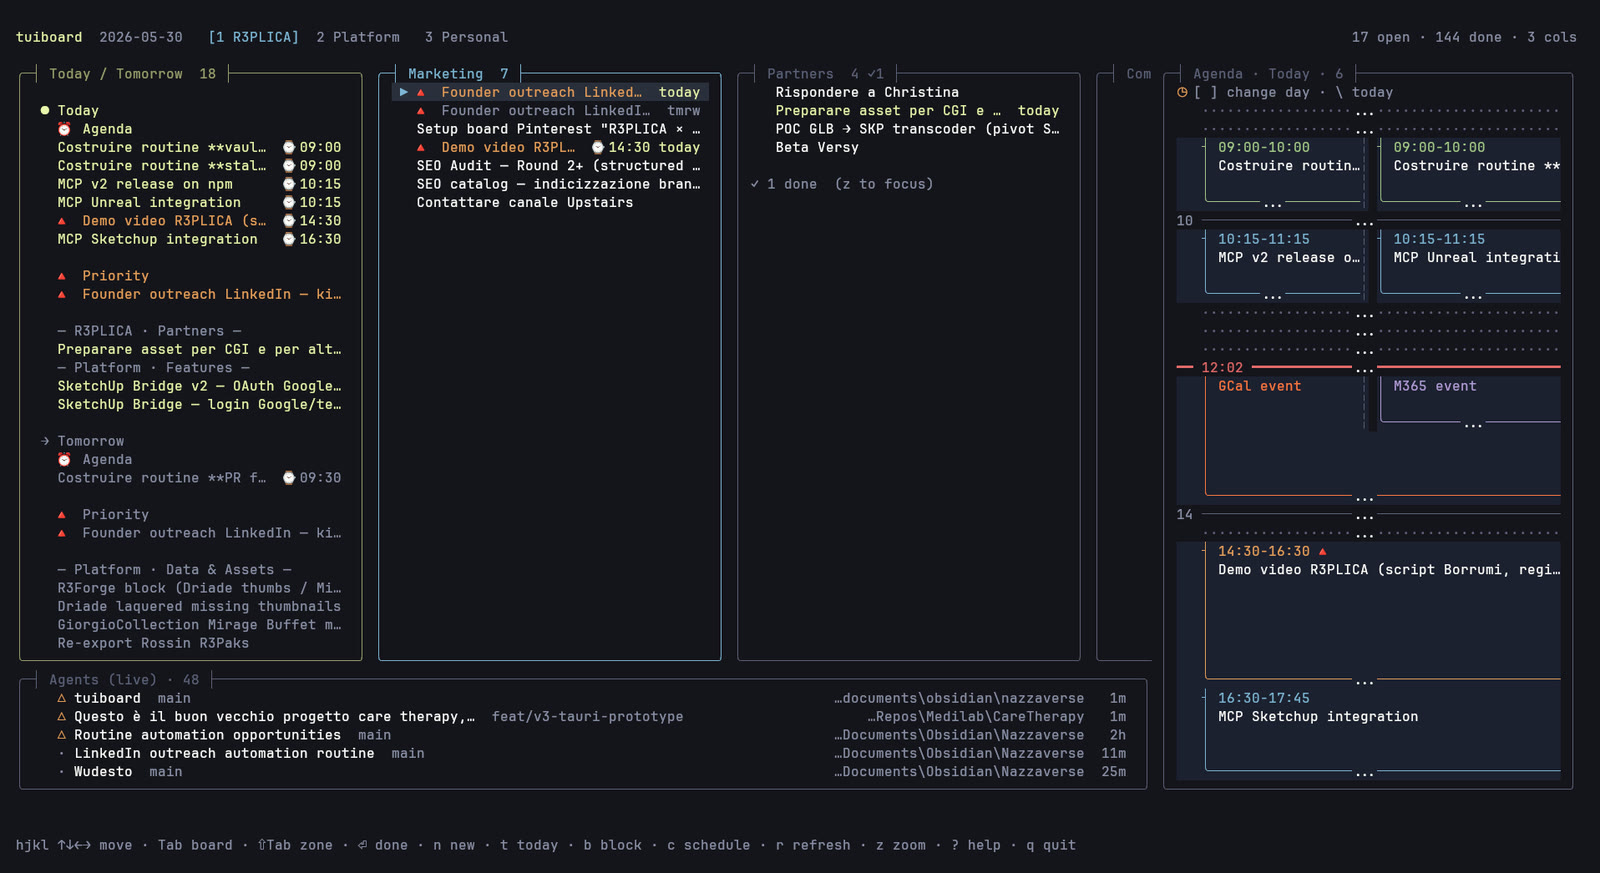Click the alarm clock icon beside Tomorrow's Agenda
This screenshot has width=1600, height=873.
click(64, 460)
